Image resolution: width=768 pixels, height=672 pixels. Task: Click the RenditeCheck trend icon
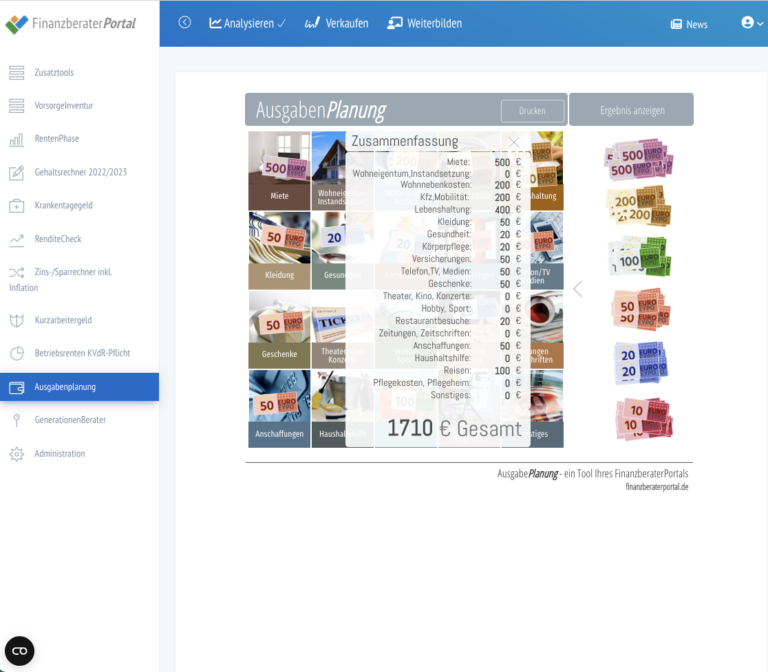tap(17, 239)
